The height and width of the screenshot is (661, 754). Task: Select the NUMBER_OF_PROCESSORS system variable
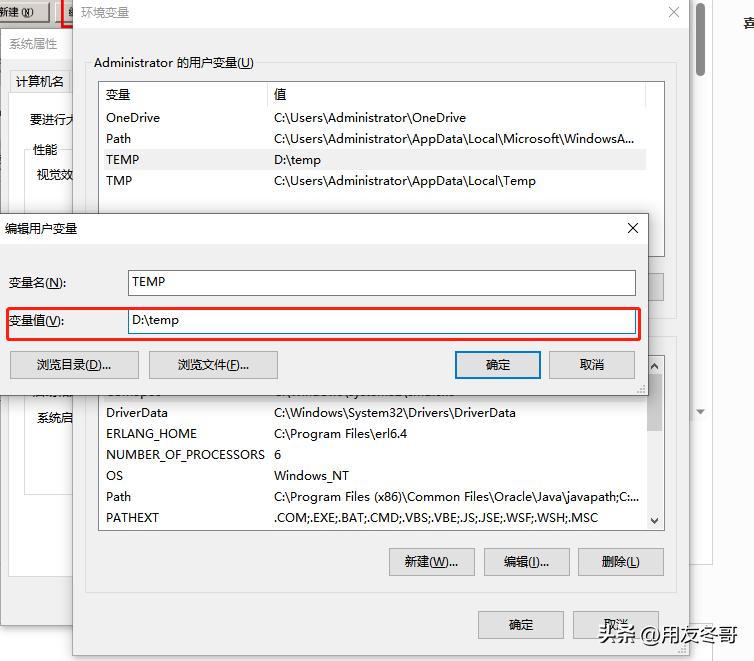coord(375,455)
